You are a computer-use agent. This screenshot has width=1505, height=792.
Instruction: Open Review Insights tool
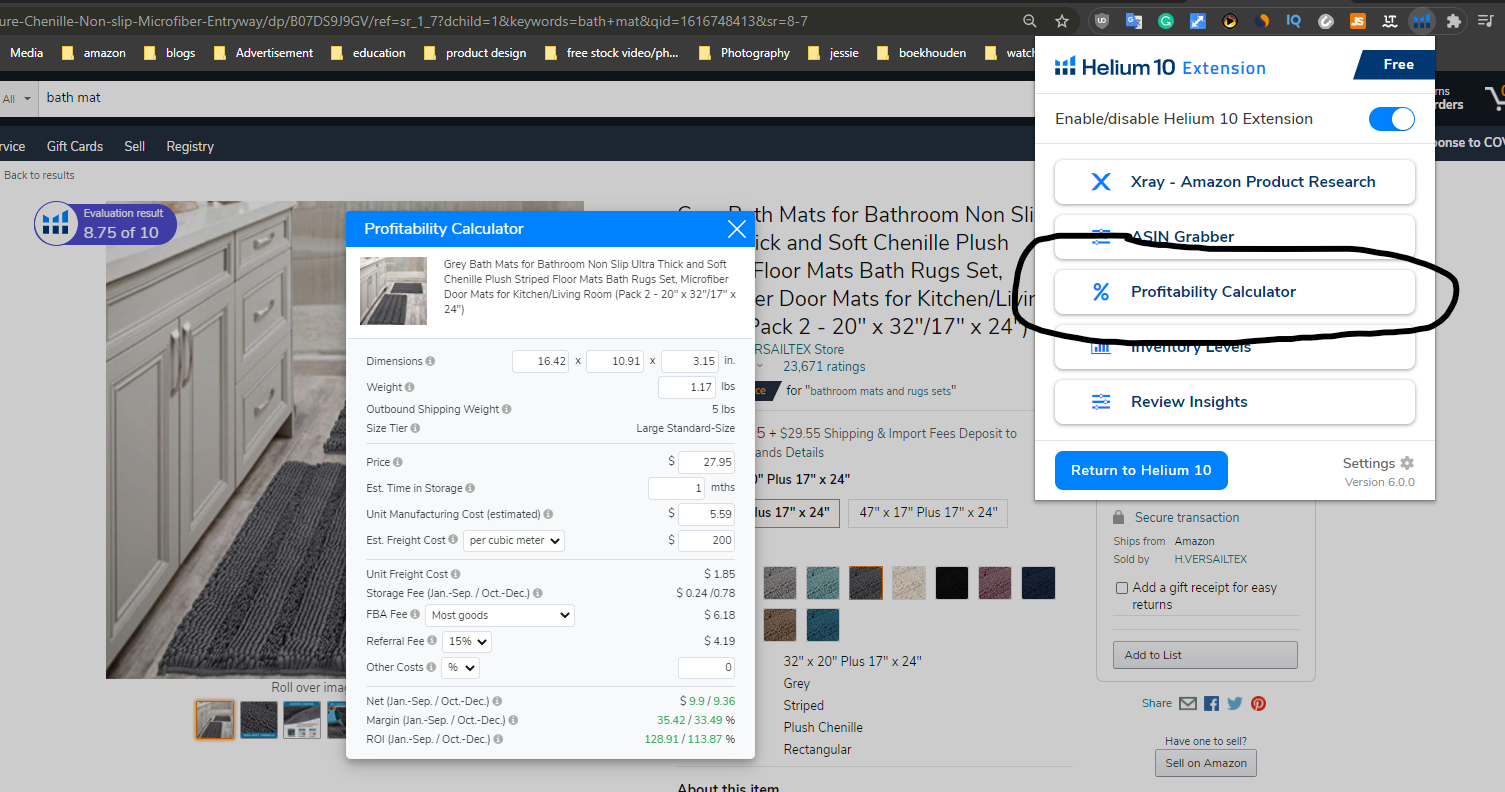tap(1235, 402)
